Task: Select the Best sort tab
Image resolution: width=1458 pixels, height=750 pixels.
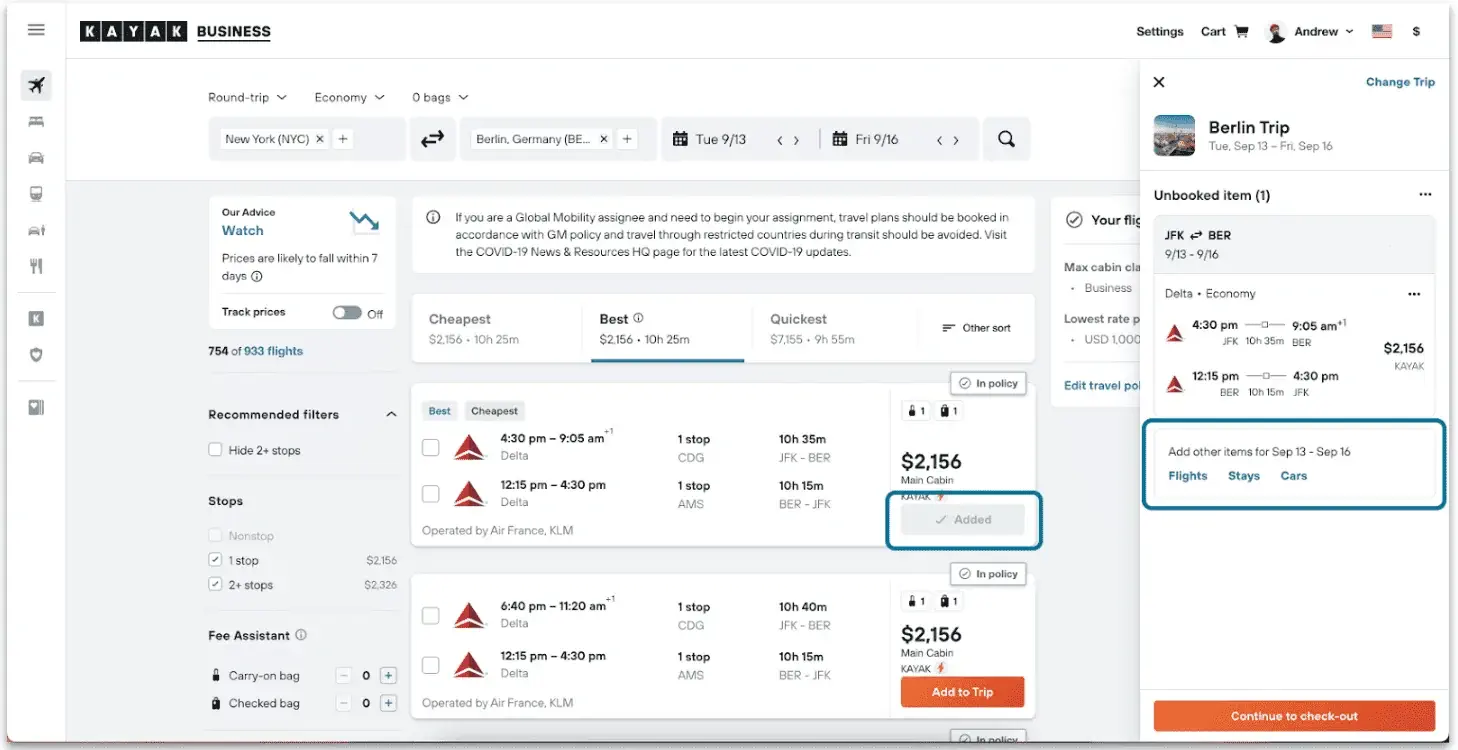Action: (x=667, y=328)
